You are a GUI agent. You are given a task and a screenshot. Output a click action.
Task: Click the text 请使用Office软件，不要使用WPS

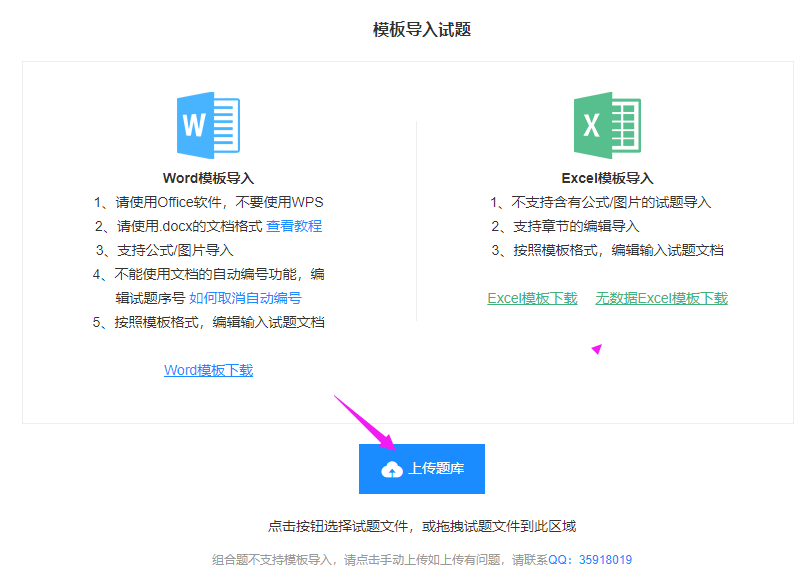220,202
